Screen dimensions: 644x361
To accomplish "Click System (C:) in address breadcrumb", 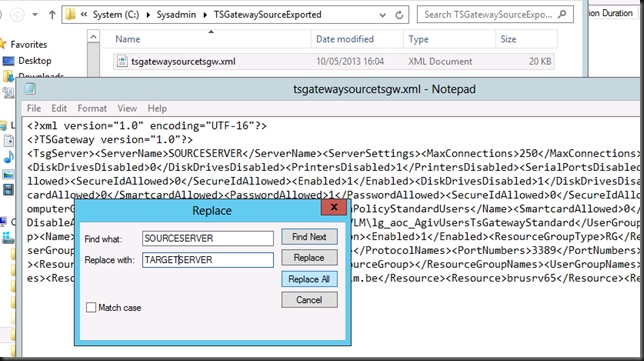I will point(116,15).
